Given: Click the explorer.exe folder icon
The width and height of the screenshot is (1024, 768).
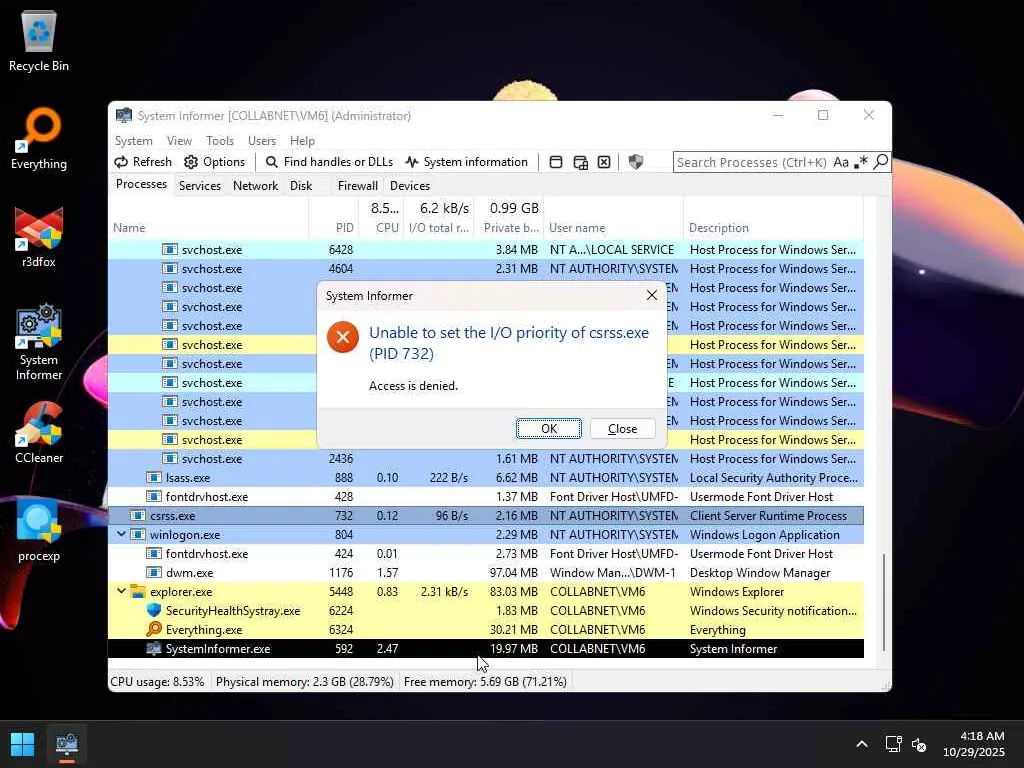Looking at the screenshot, I should 138,591.
